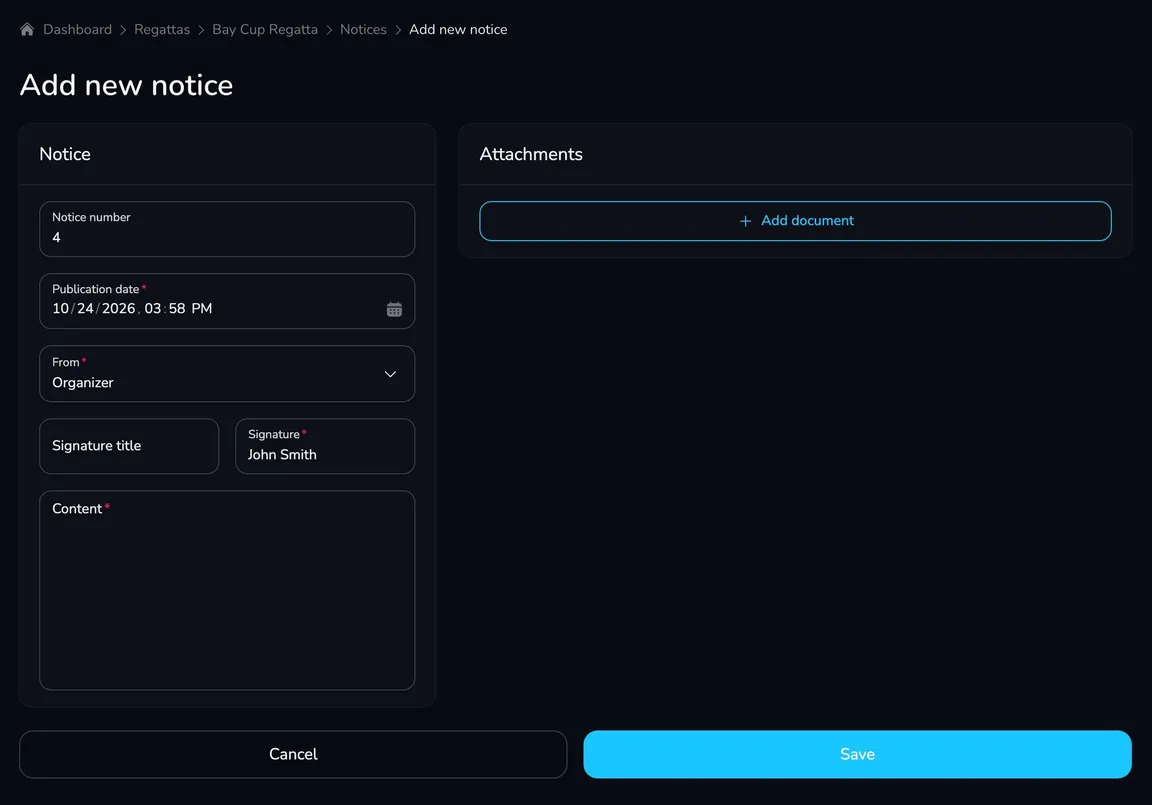Save the new notice

point(857,754)
